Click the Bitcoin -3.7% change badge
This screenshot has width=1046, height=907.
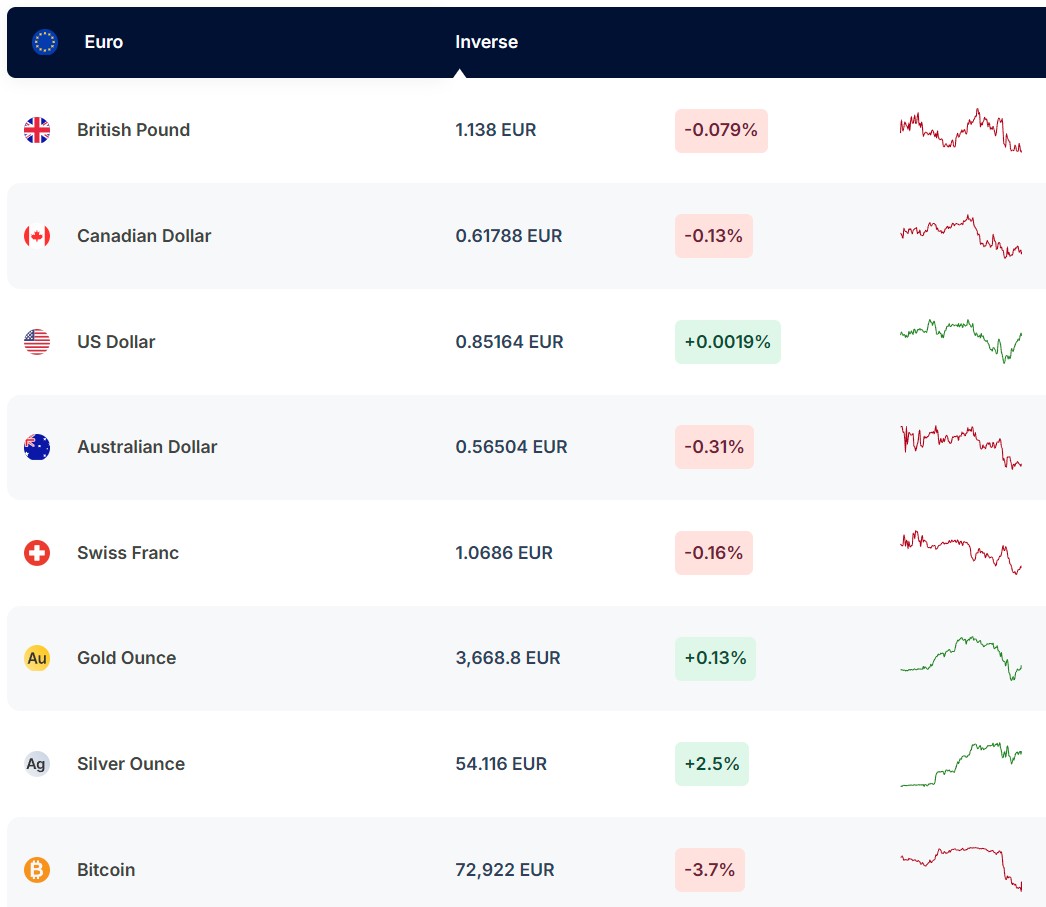point(710,870)
